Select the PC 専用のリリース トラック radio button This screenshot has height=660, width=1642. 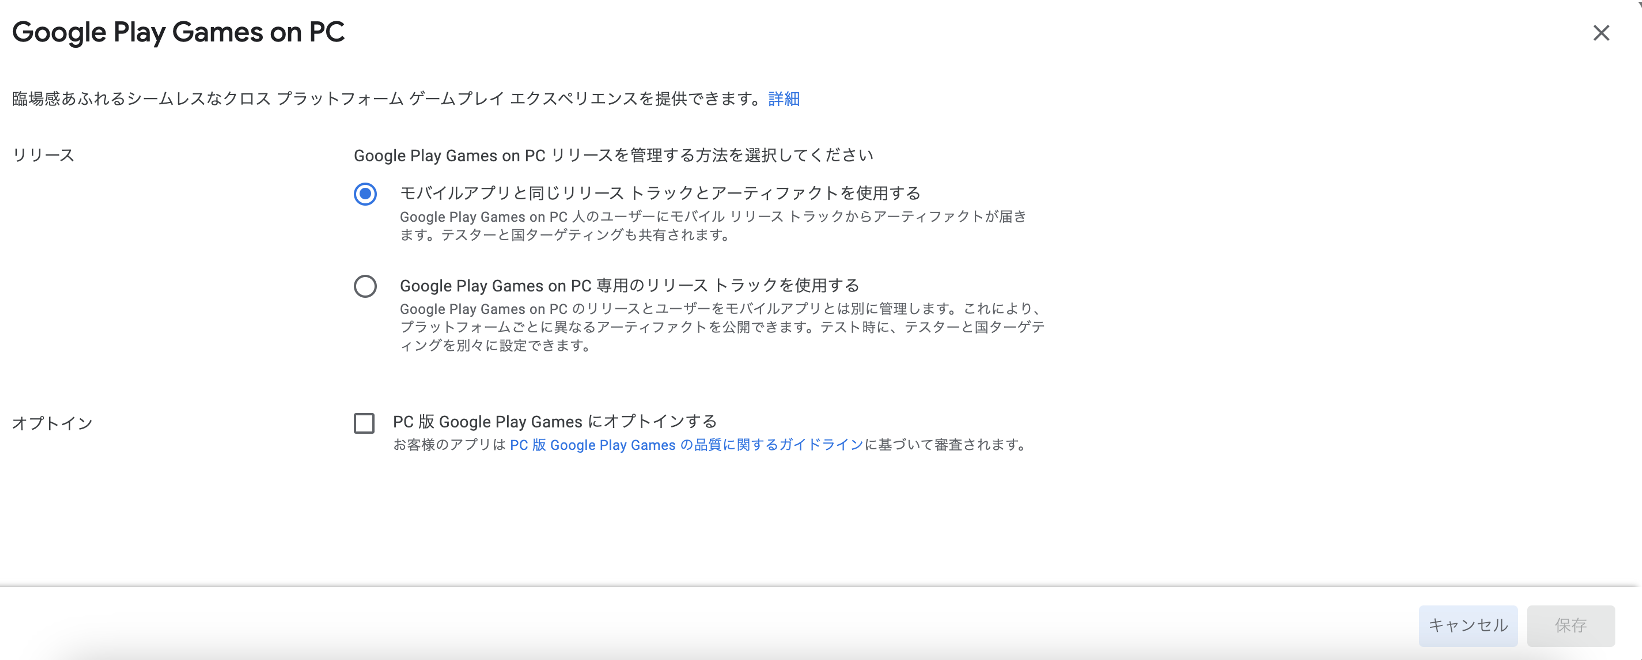coord(365,287)
